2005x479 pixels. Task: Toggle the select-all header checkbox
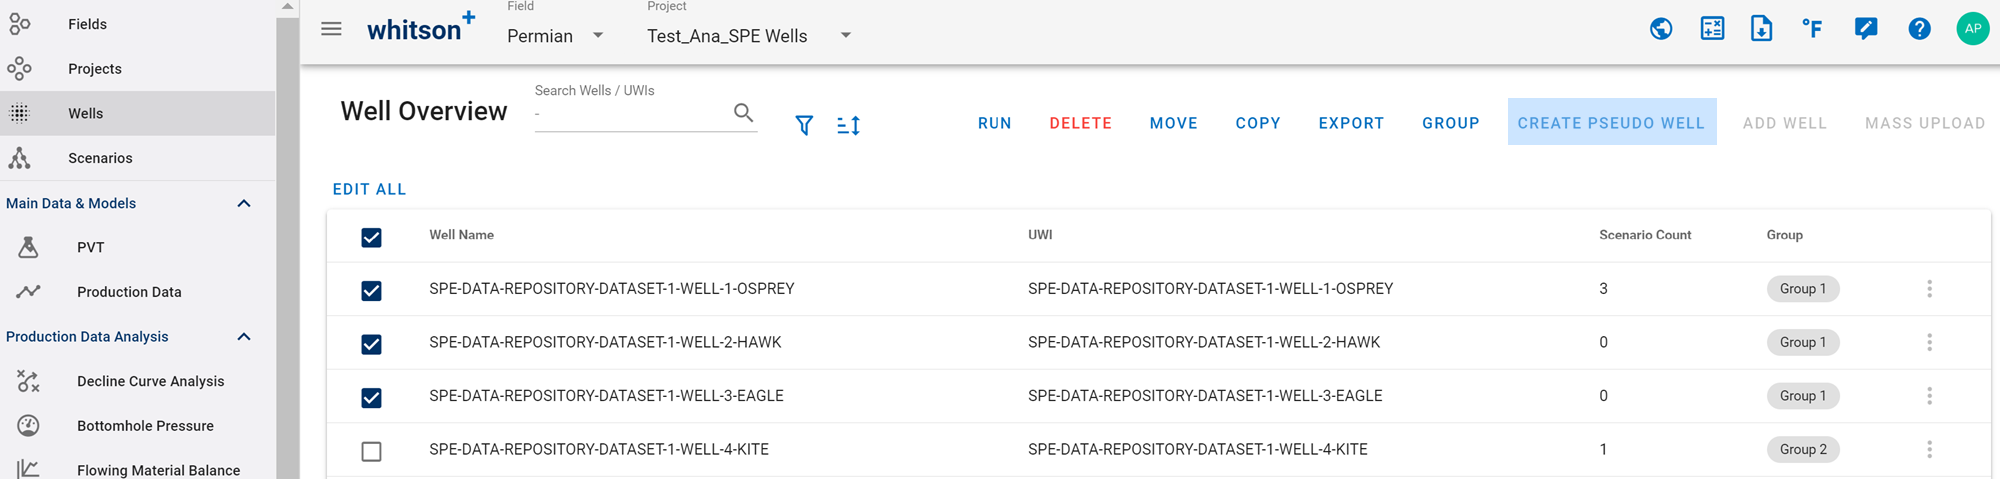coord(371,237)
